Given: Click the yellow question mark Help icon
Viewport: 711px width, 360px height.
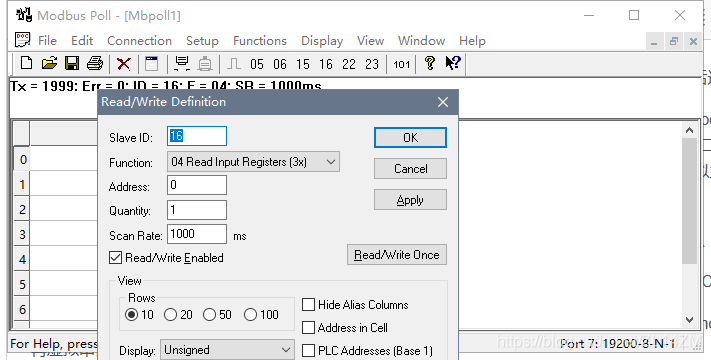Looking at the screenshot, I should [x=430, y=63].
